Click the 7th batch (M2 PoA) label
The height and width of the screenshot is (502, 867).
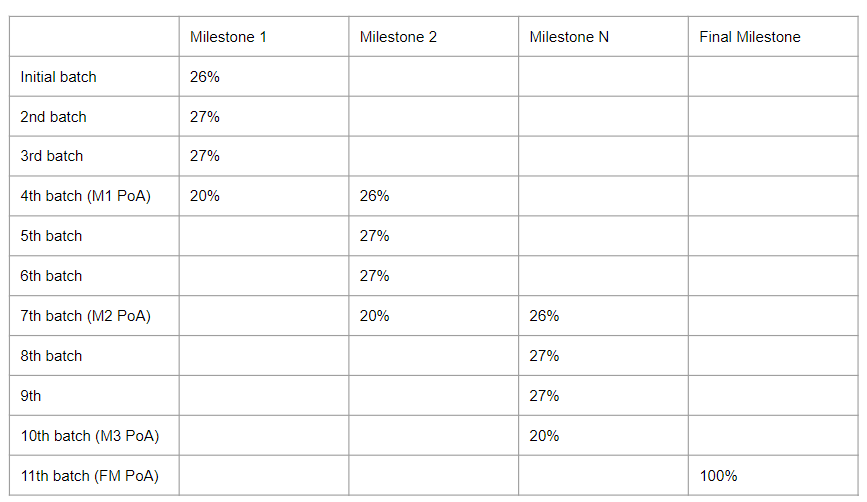click(x=85, y=316)
